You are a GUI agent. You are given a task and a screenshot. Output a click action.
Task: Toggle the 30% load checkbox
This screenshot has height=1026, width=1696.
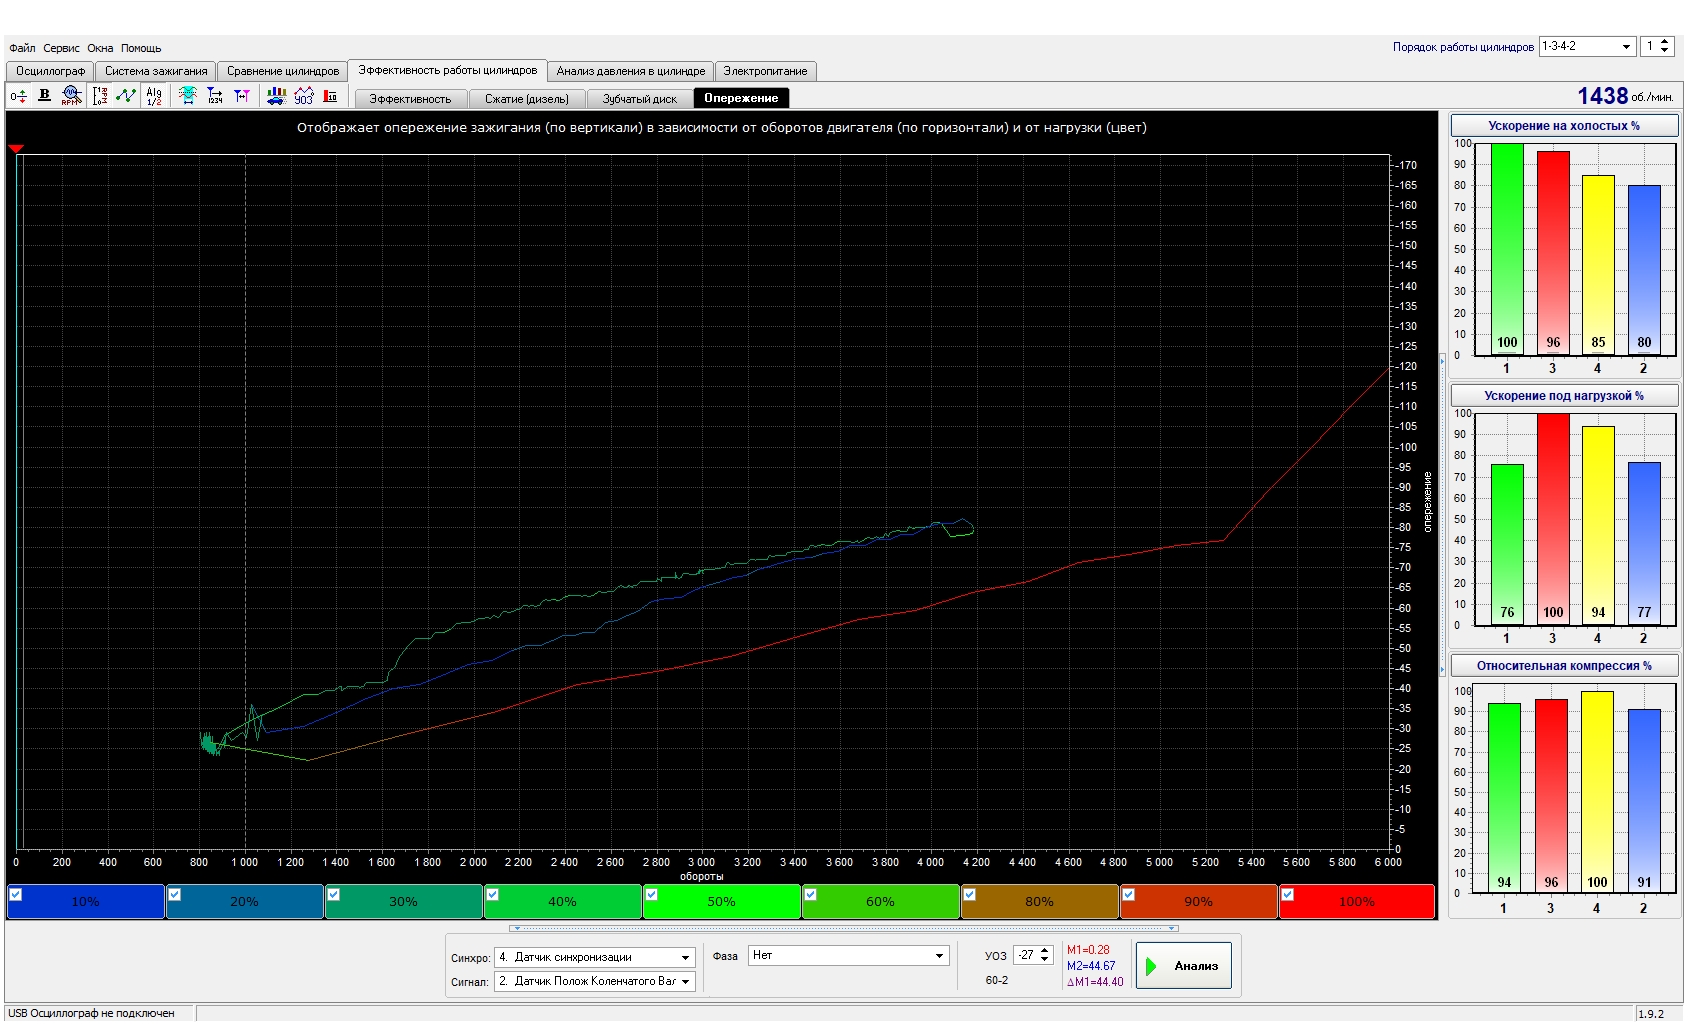(333, 894)
